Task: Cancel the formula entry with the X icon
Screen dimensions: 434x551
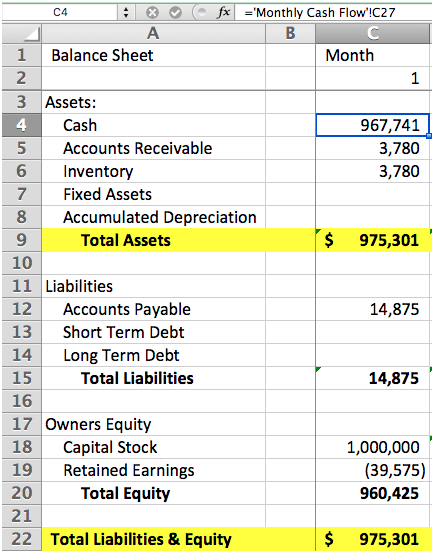Action: pyautogui.click(x=153, y=13)
